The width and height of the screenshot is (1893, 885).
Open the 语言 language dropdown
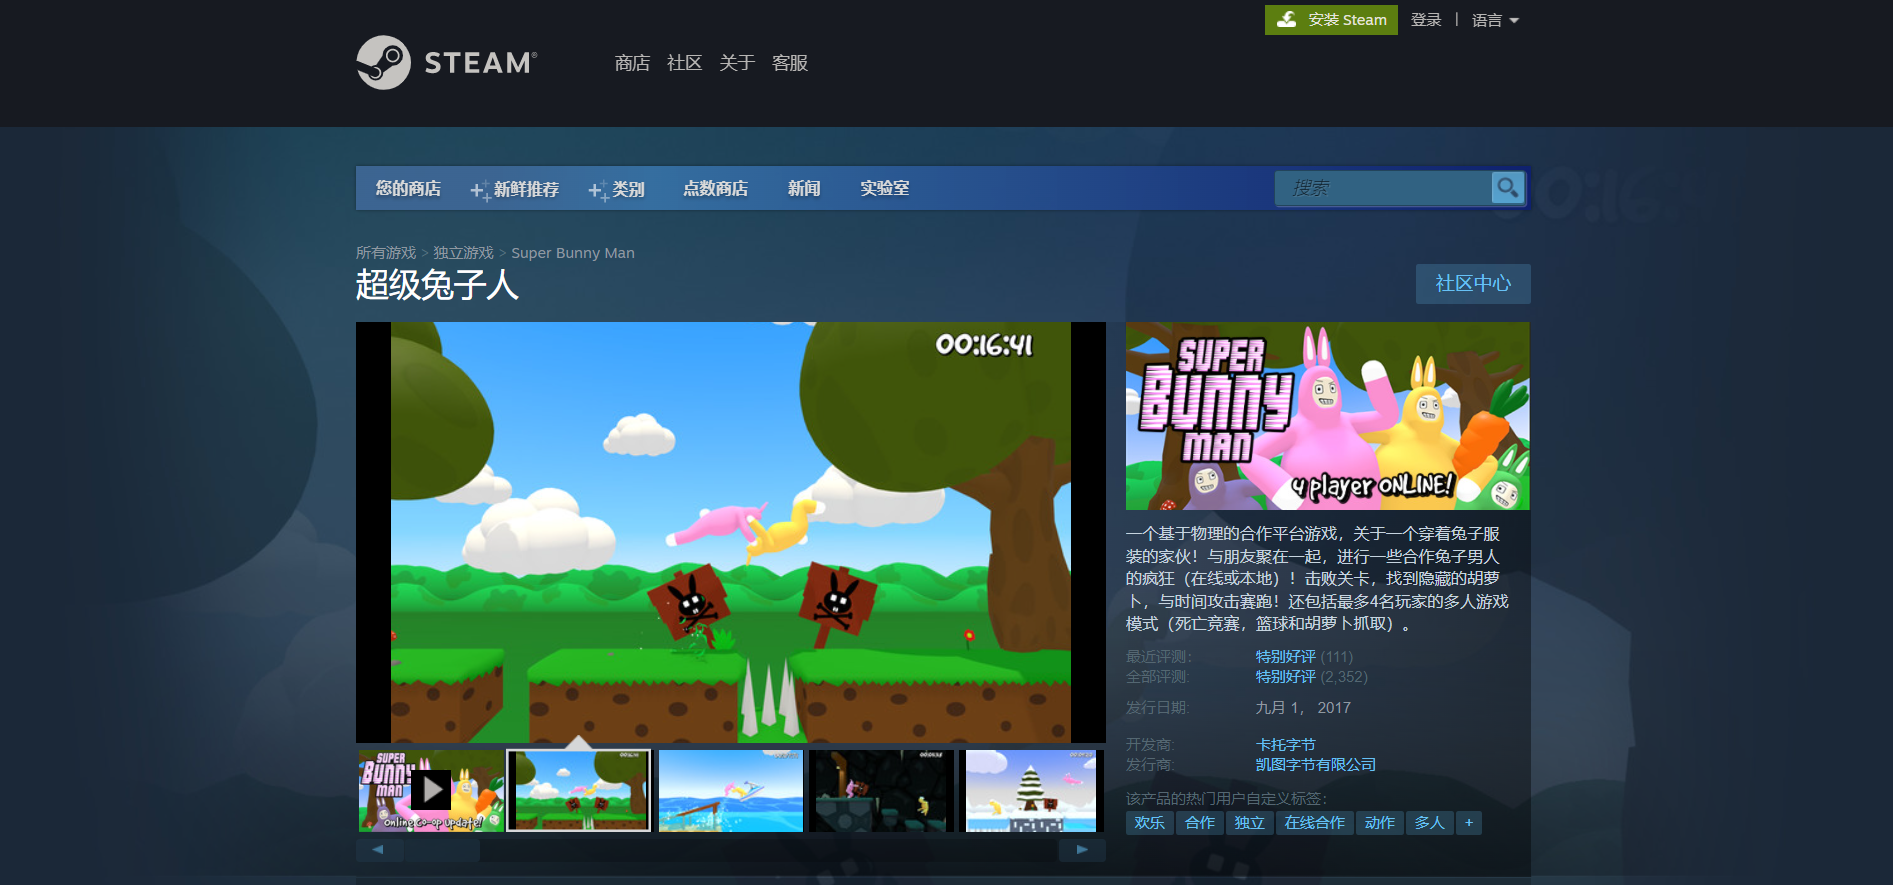click(x=1495, y=20)
